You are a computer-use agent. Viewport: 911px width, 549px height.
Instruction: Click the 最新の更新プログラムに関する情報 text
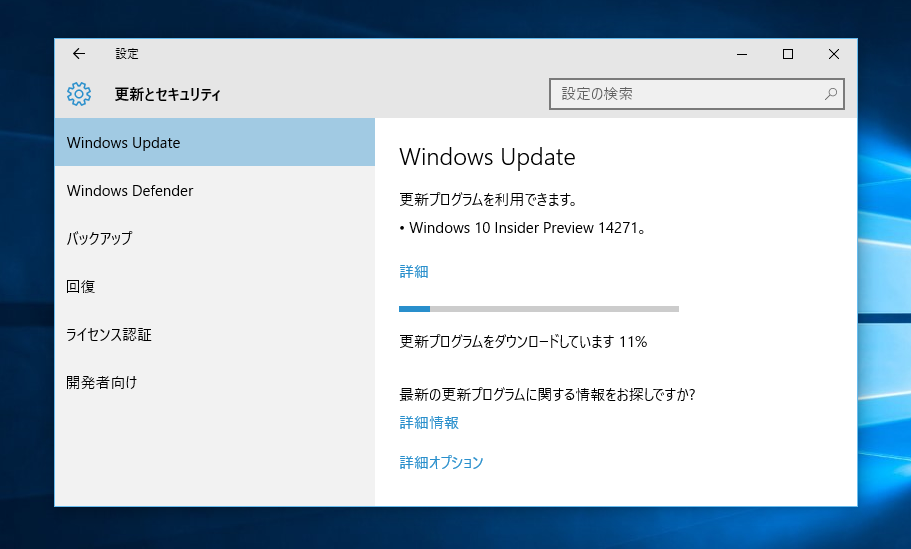pos(547,395)
